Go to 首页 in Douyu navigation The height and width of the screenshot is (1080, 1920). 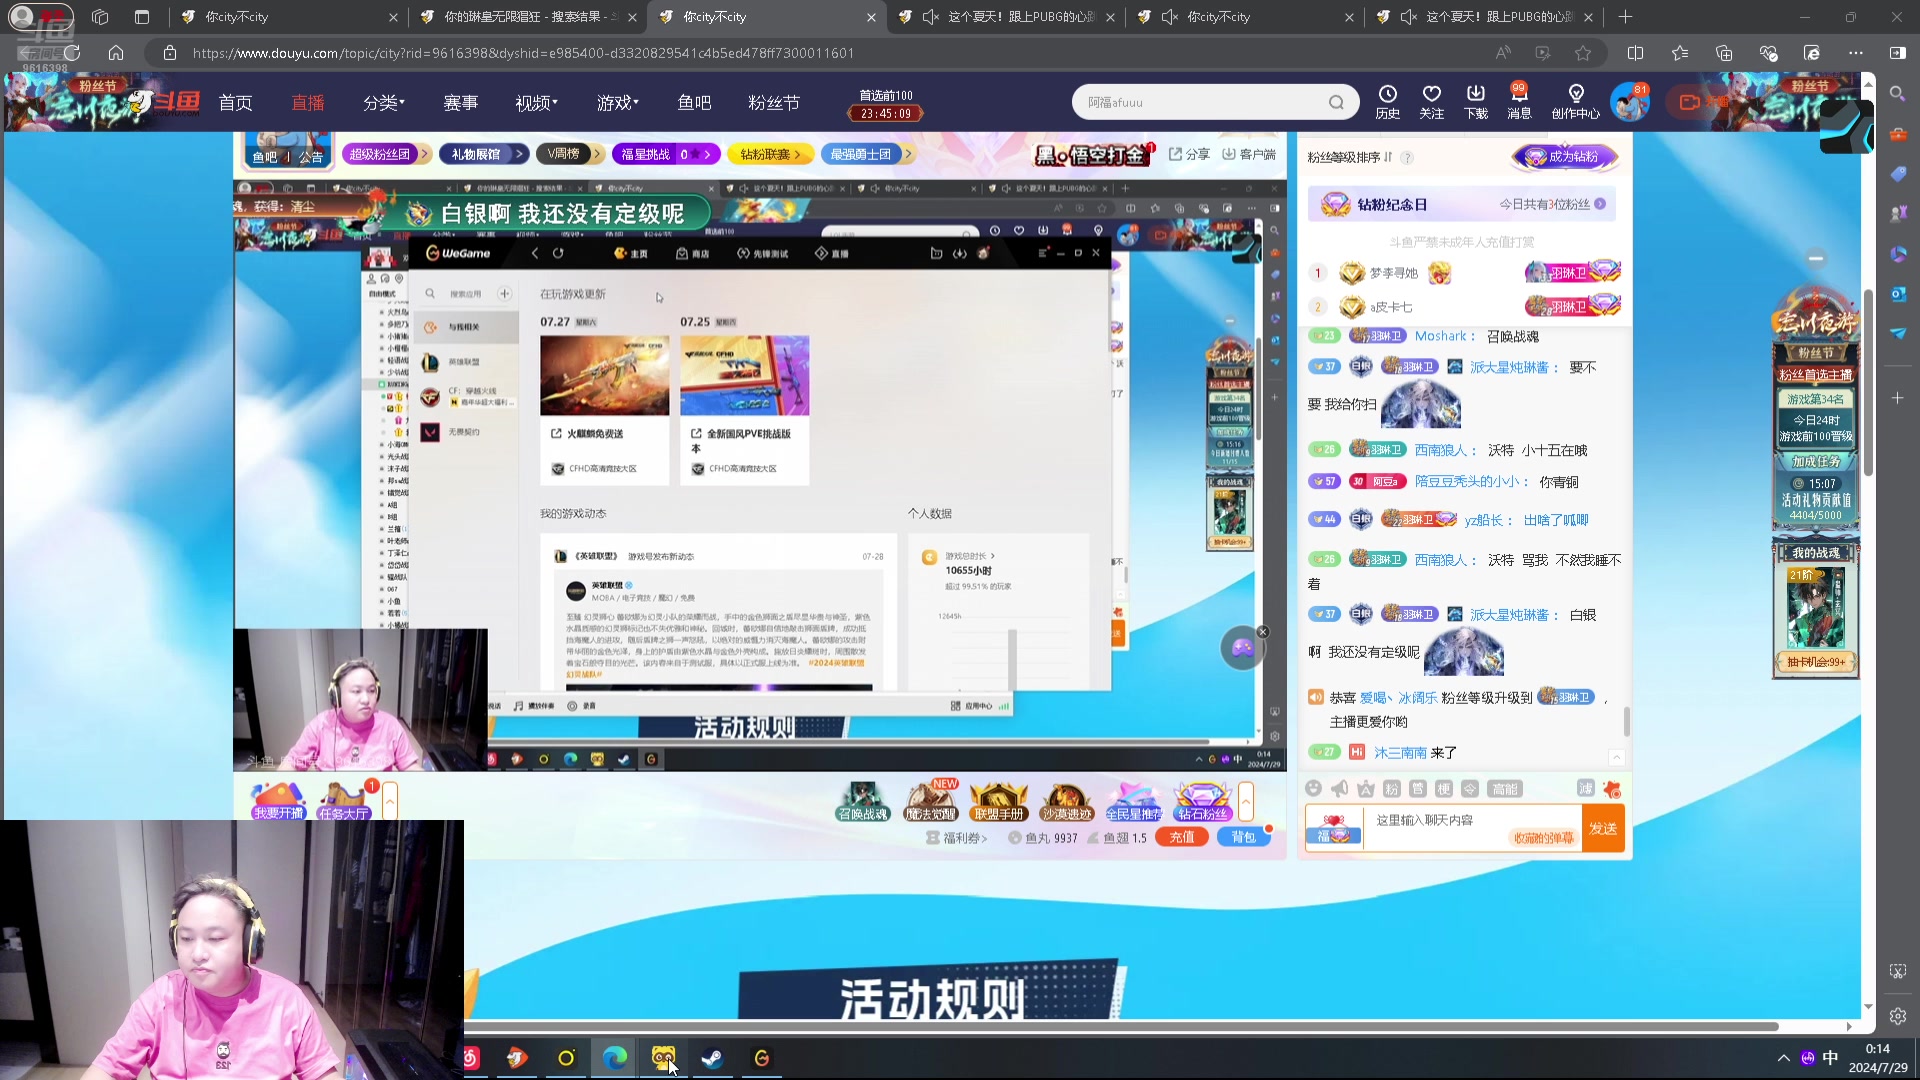click(x=235, y=102)
